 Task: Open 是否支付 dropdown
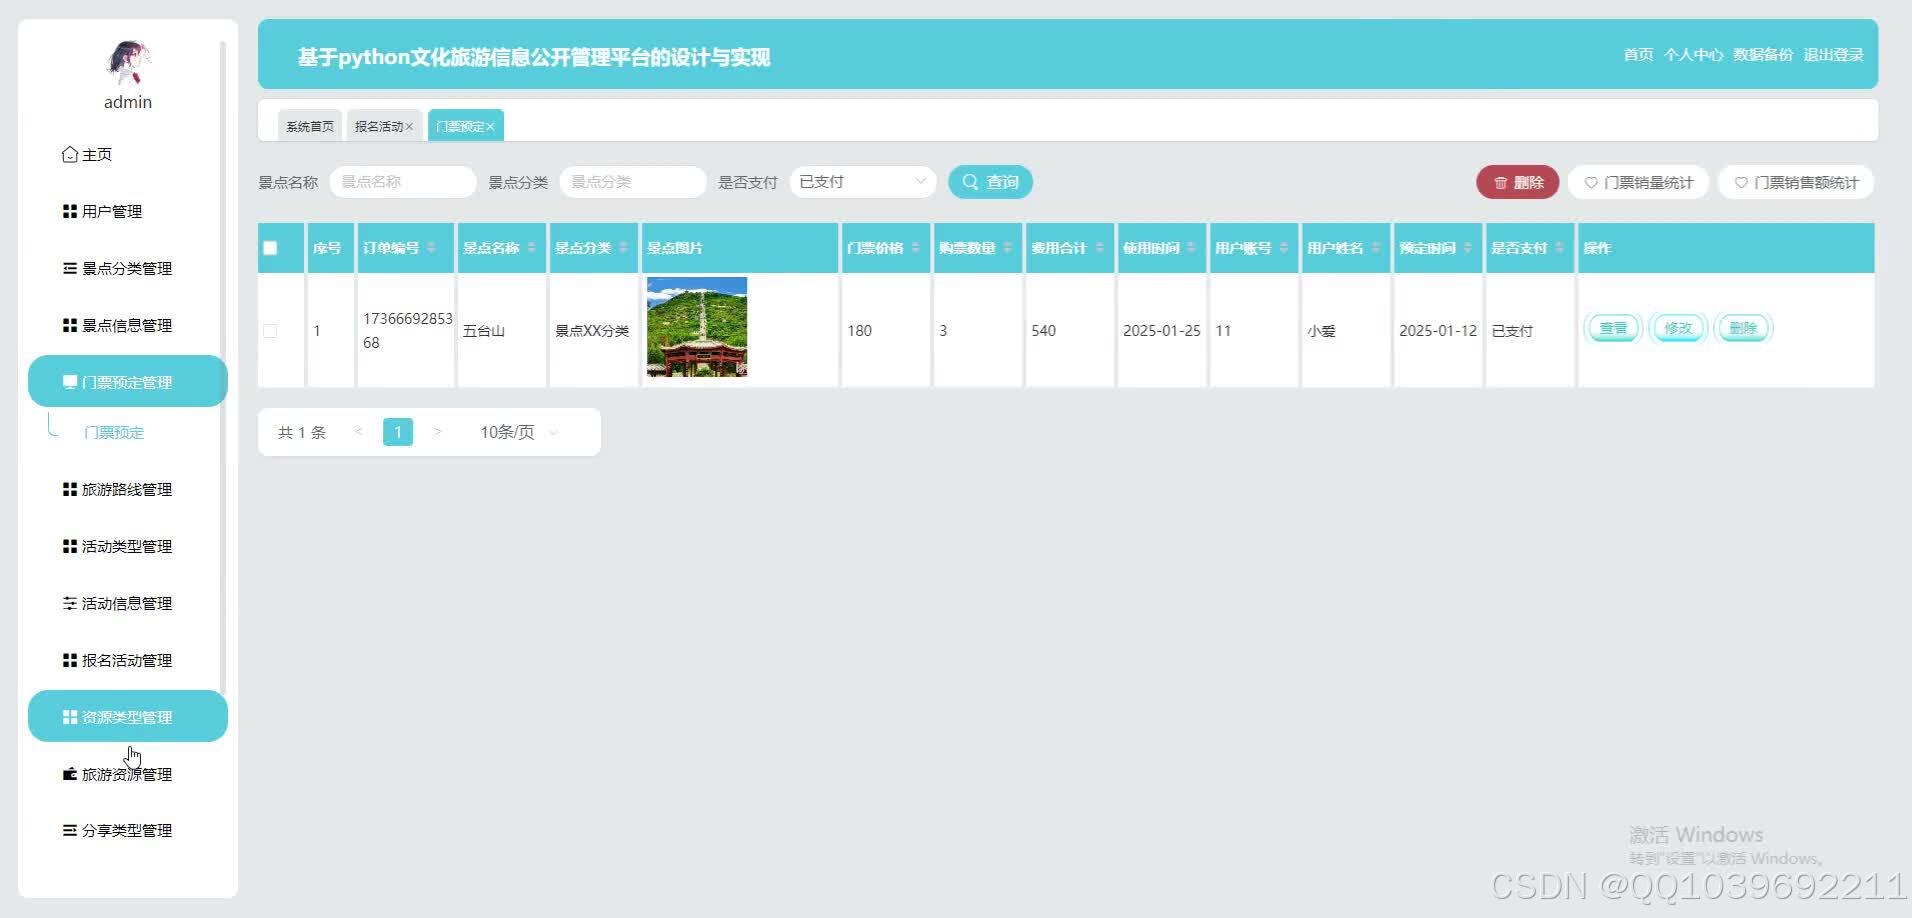point(862,182)
